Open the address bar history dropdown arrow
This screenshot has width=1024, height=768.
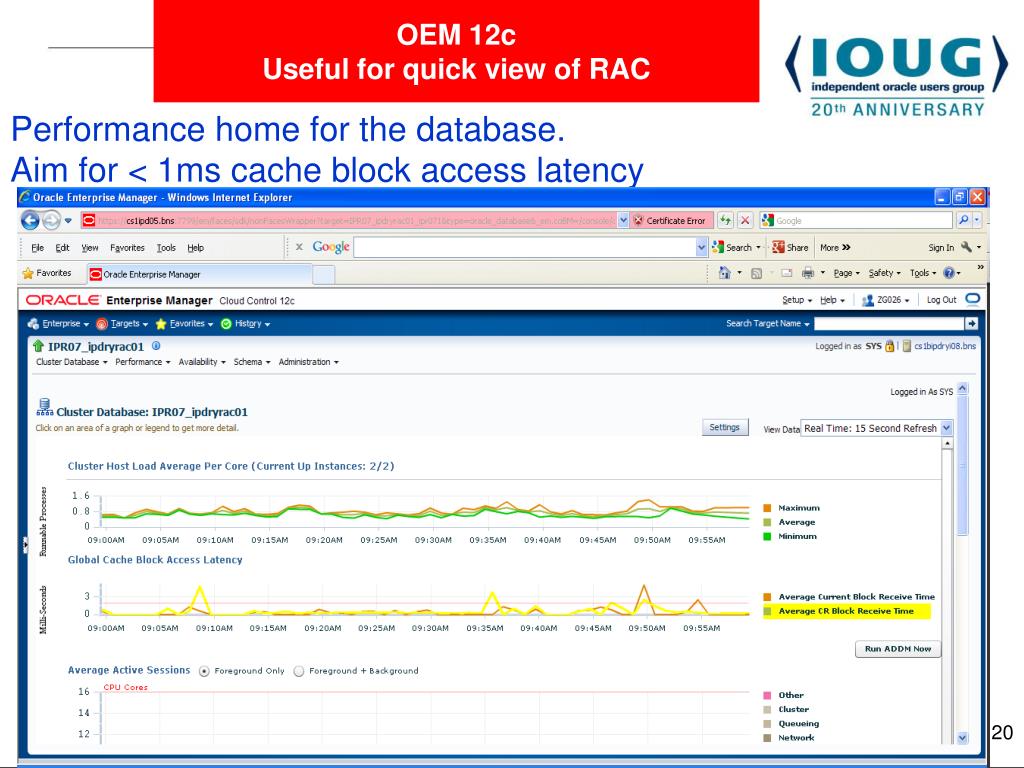pos(623,220)
